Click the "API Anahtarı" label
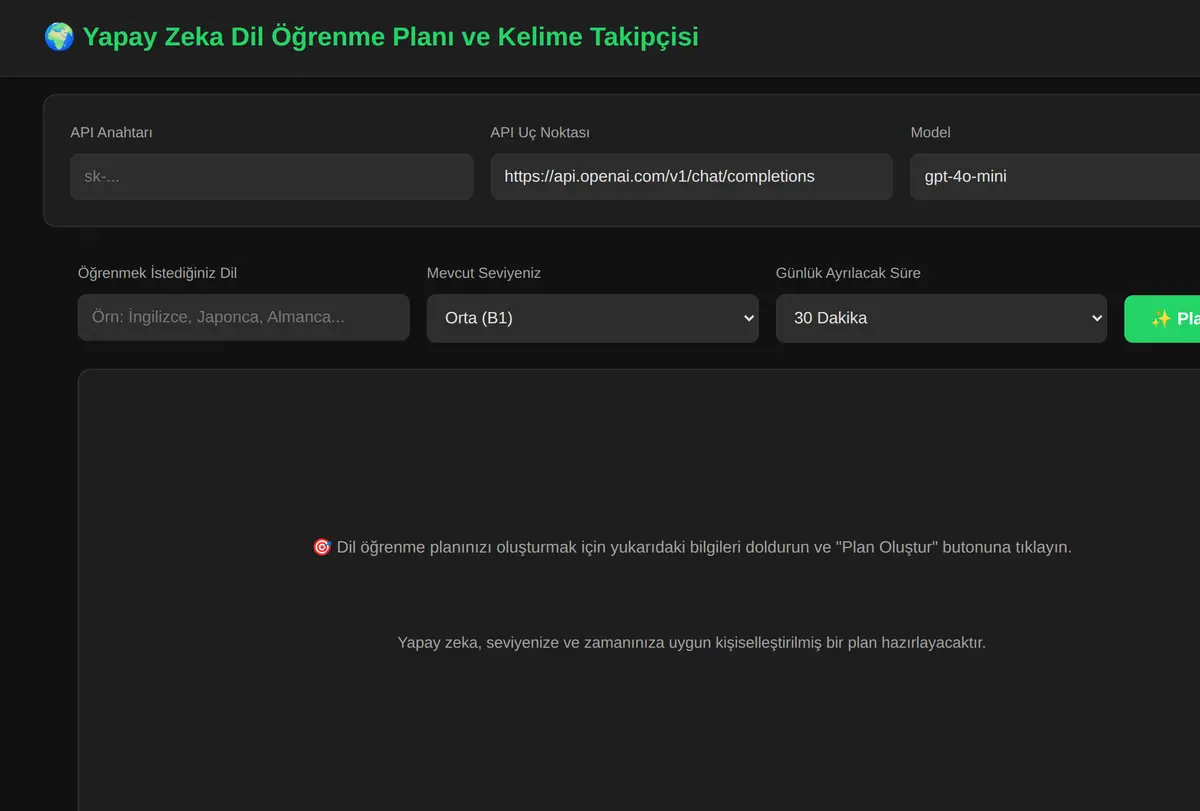Viewport: 1200px width, 811px height. click(x=111, y=132)
